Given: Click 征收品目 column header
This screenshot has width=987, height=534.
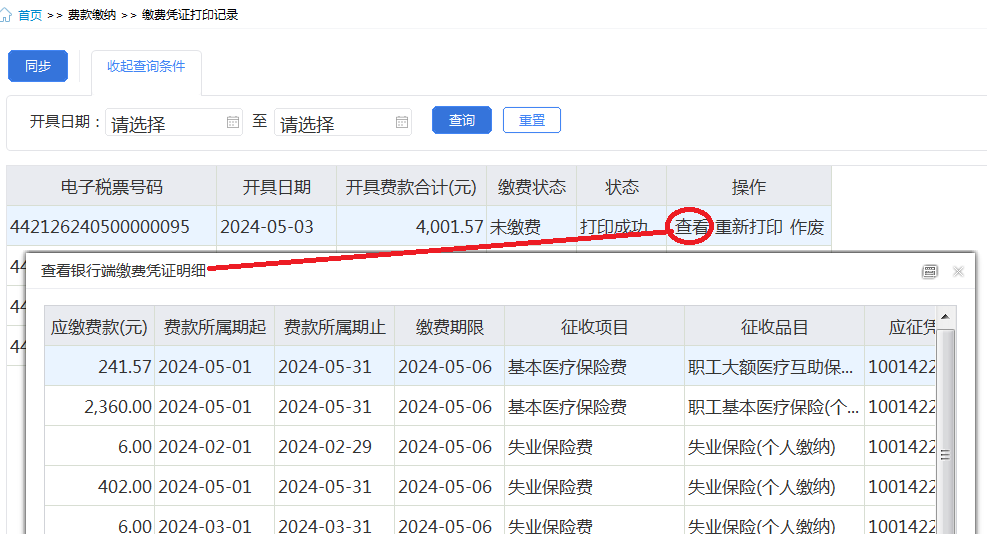Looking at the screenshot, I should tap(774, 327).
